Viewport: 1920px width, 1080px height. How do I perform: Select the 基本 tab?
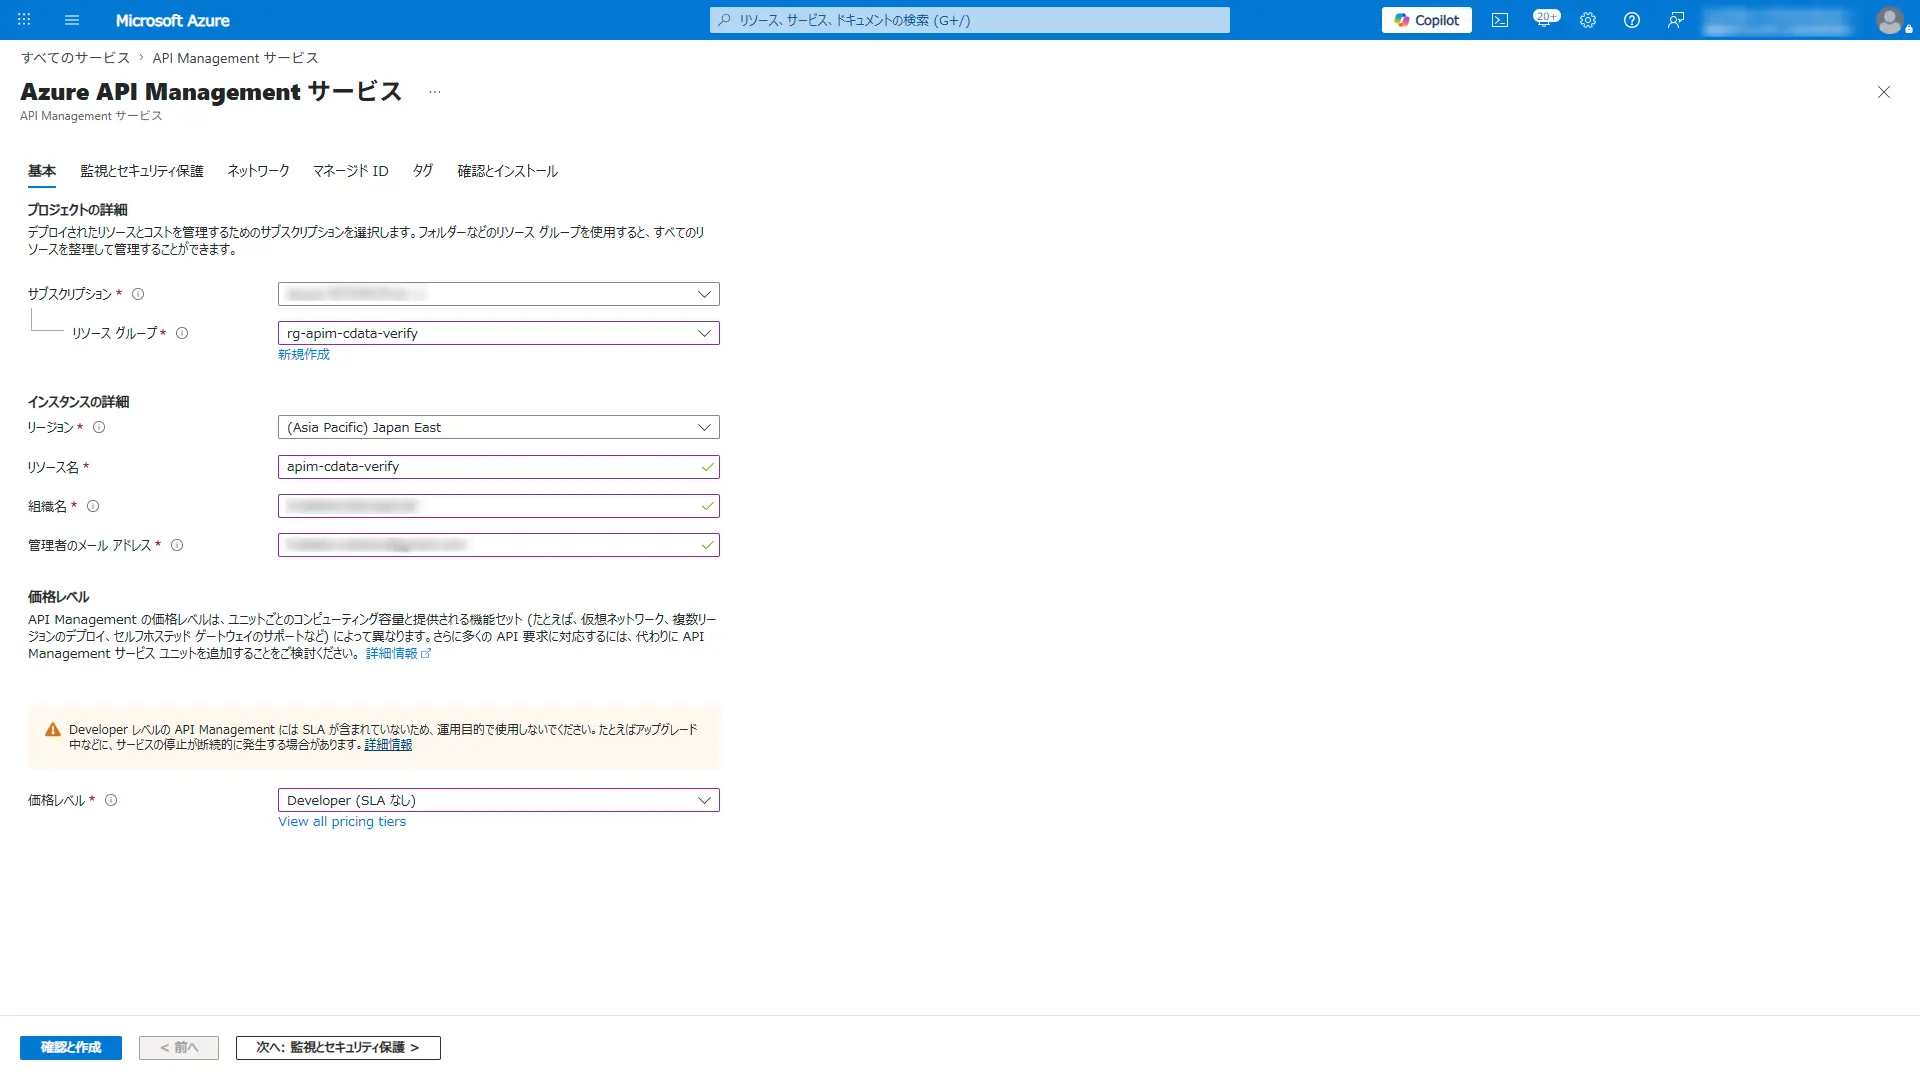click(42, 171)
